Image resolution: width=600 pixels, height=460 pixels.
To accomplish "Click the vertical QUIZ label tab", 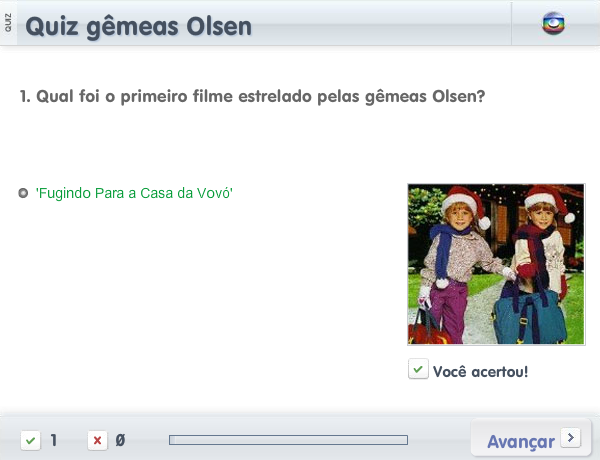I will (x=8, y=23).
